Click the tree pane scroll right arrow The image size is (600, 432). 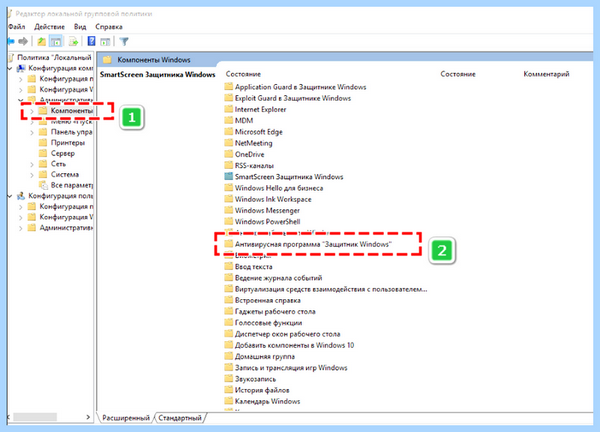[x=88, y=417]
